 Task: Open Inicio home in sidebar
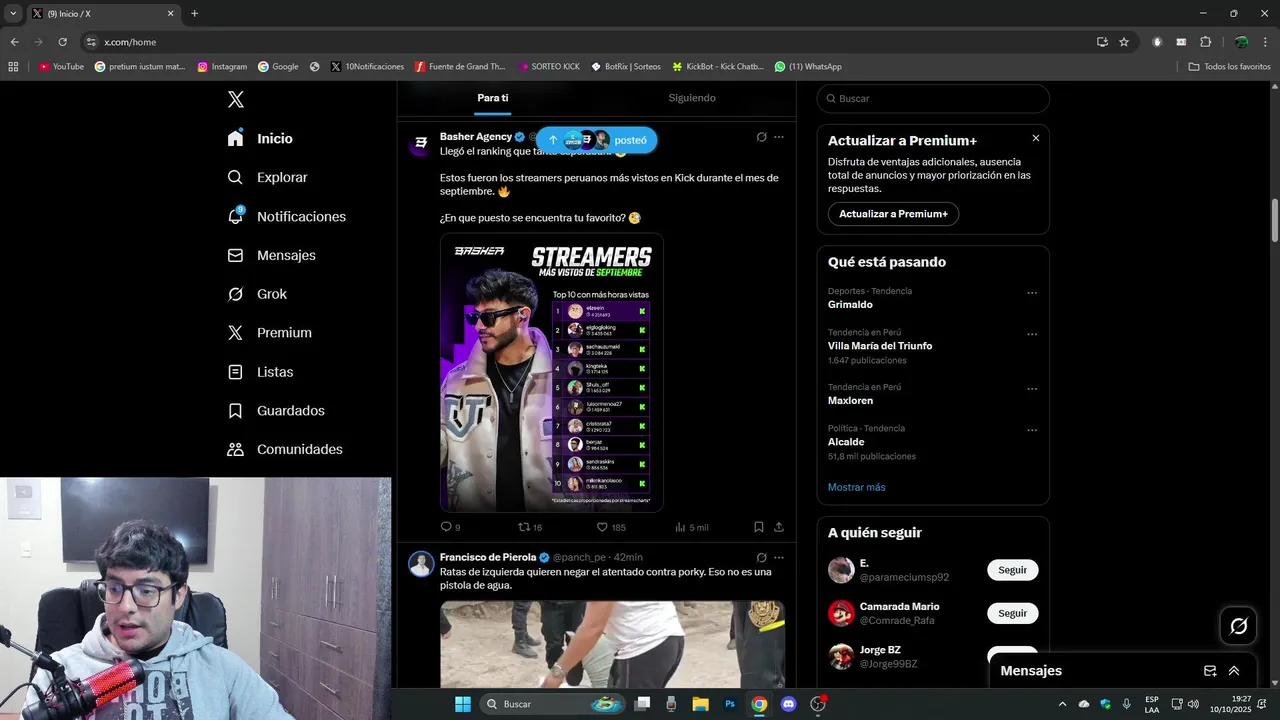click(x=260, y=139)
